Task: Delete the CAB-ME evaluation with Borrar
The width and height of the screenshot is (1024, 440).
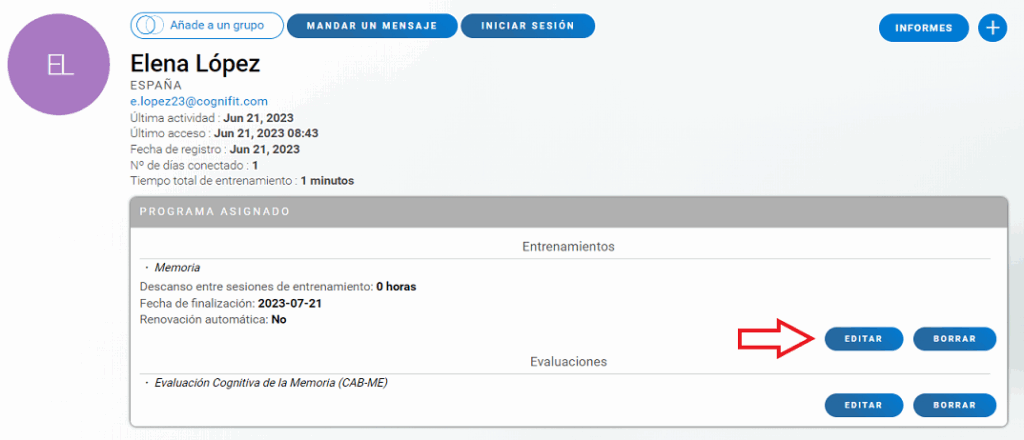Action: (954, 405)
